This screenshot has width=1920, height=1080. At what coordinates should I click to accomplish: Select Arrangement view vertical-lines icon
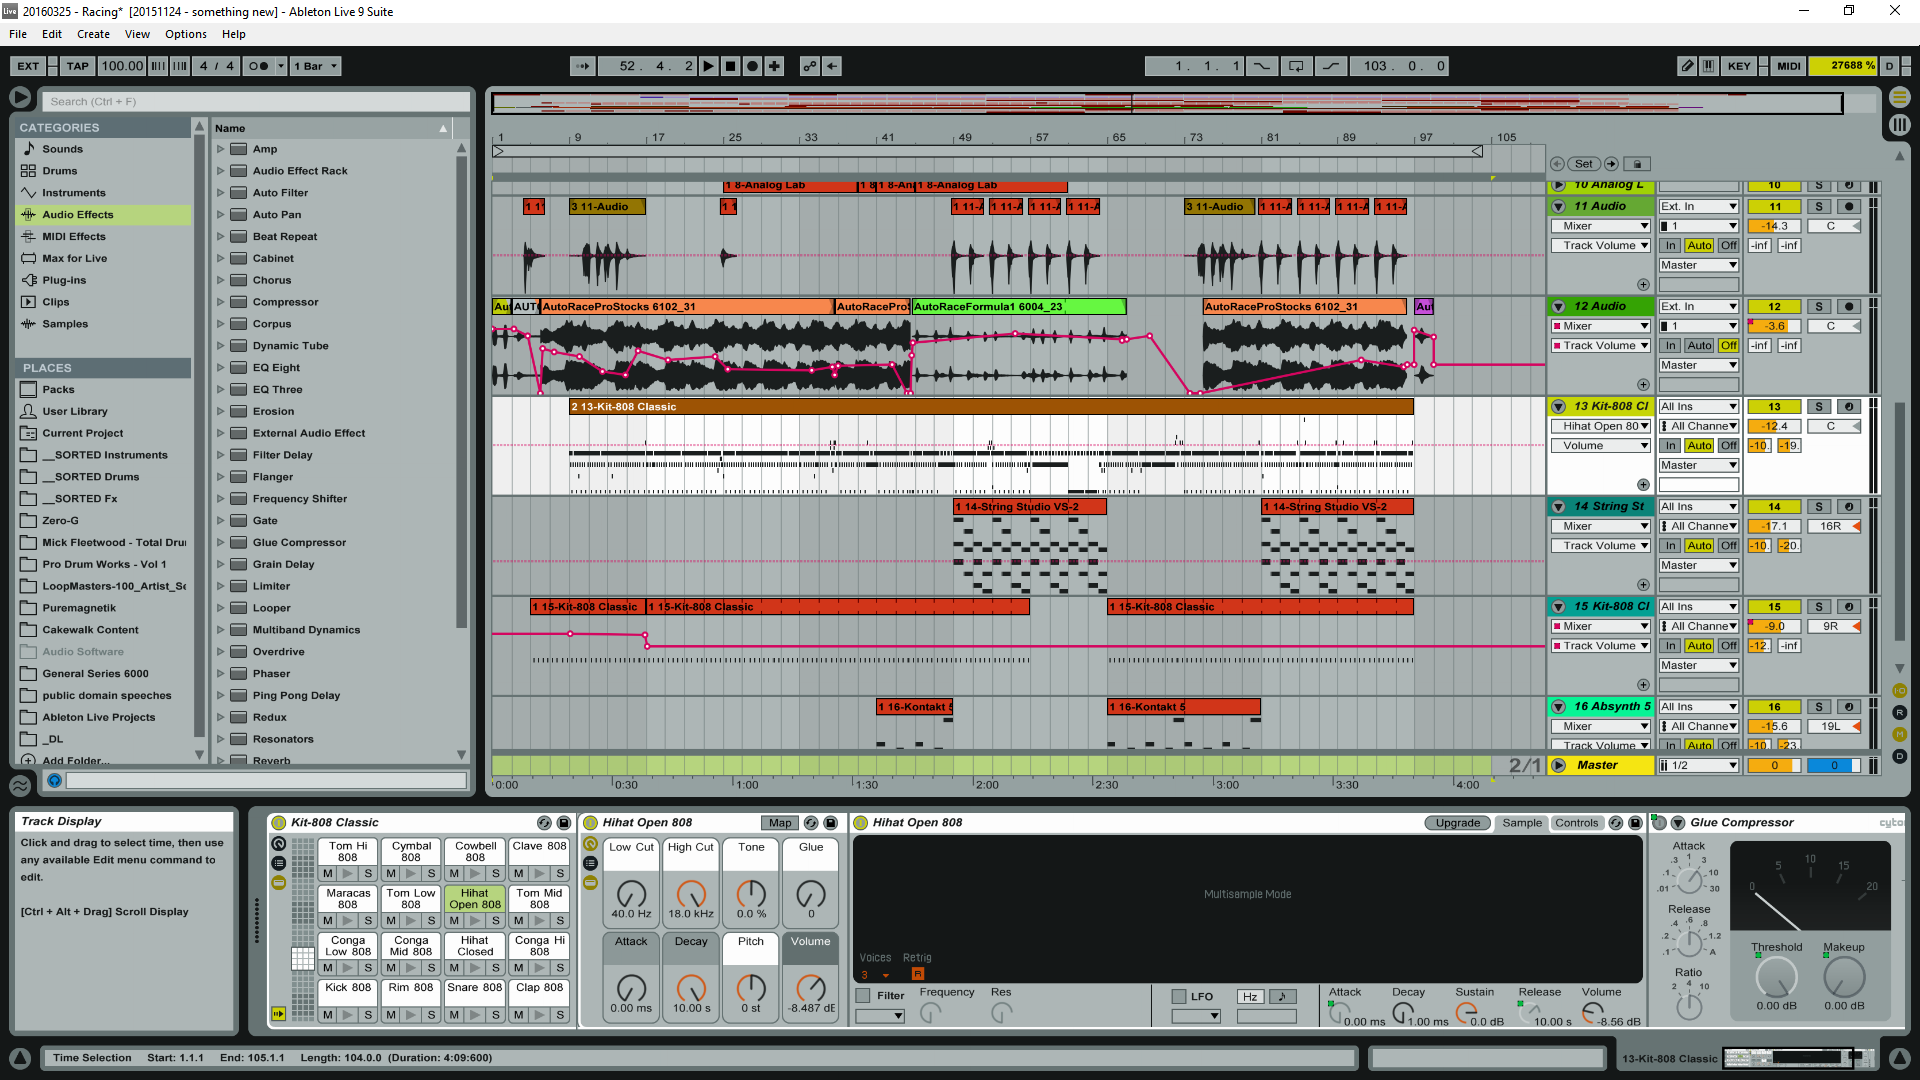point(1900,125)
